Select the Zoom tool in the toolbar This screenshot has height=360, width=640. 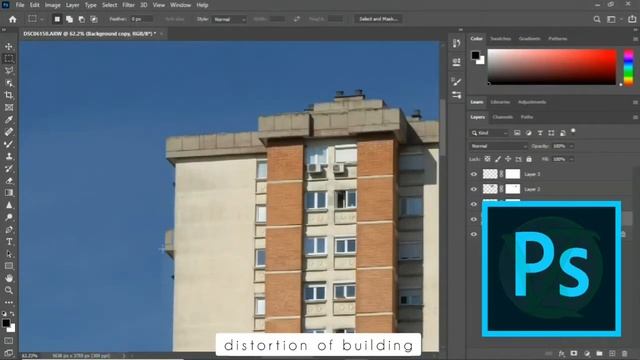(9, 290)
